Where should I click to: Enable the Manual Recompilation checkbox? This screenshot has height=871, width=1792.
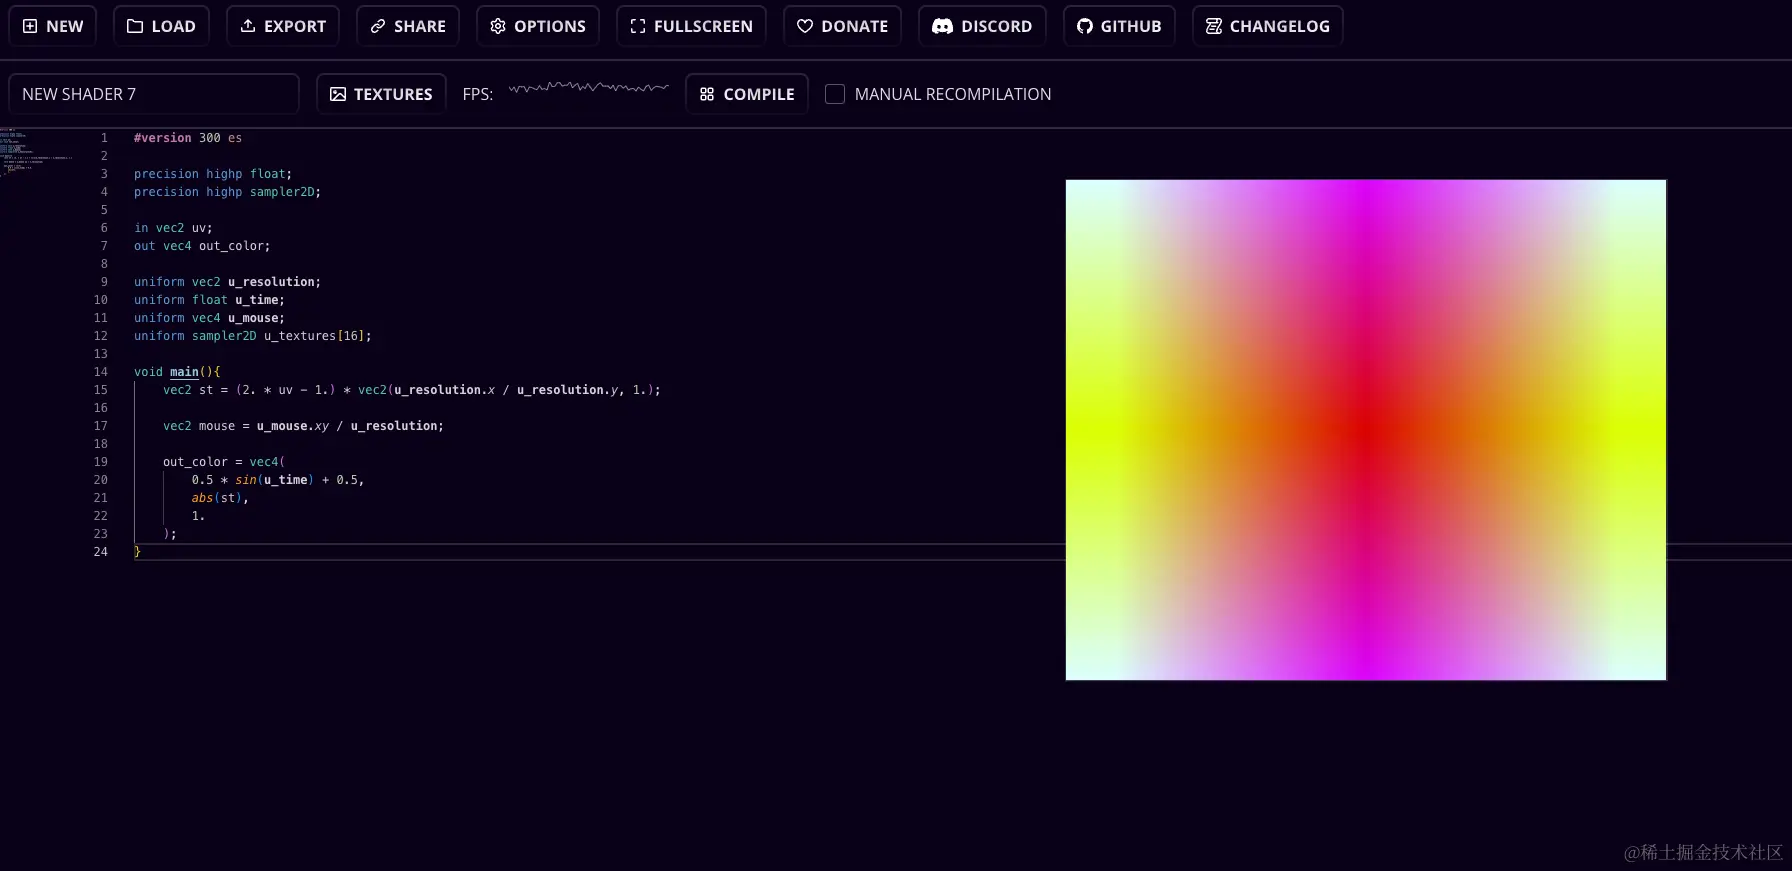pos(835,94)
